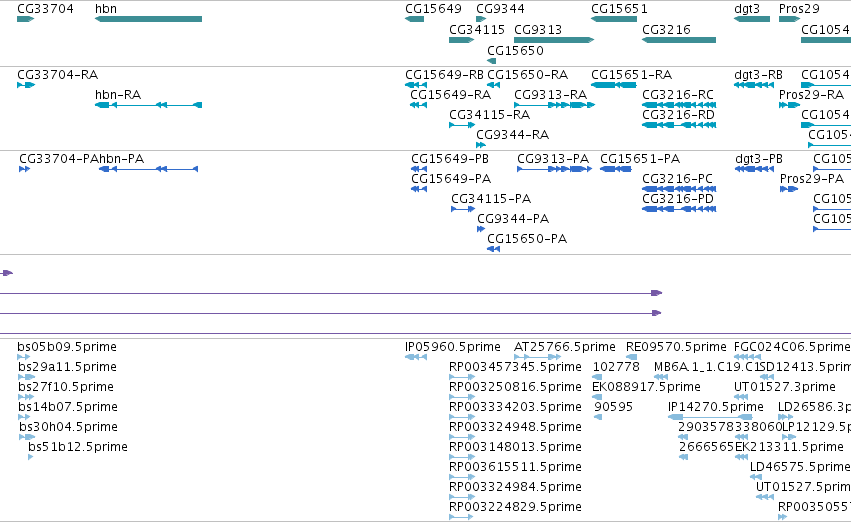Open the dgt3-PB protein label
This screenshot has height=522, width=851.
tap(759, 158)
